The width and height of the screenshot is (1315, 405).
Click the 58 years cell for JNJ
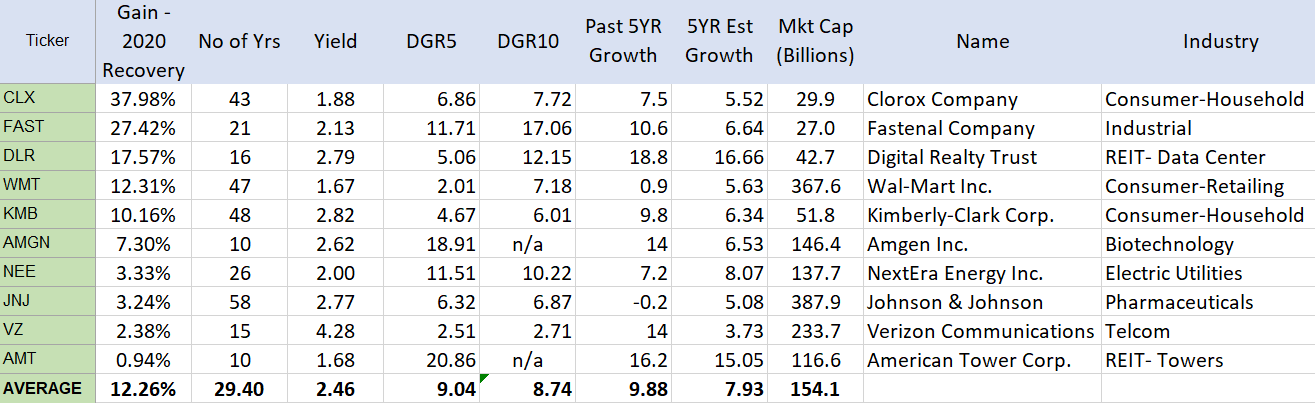239,302
